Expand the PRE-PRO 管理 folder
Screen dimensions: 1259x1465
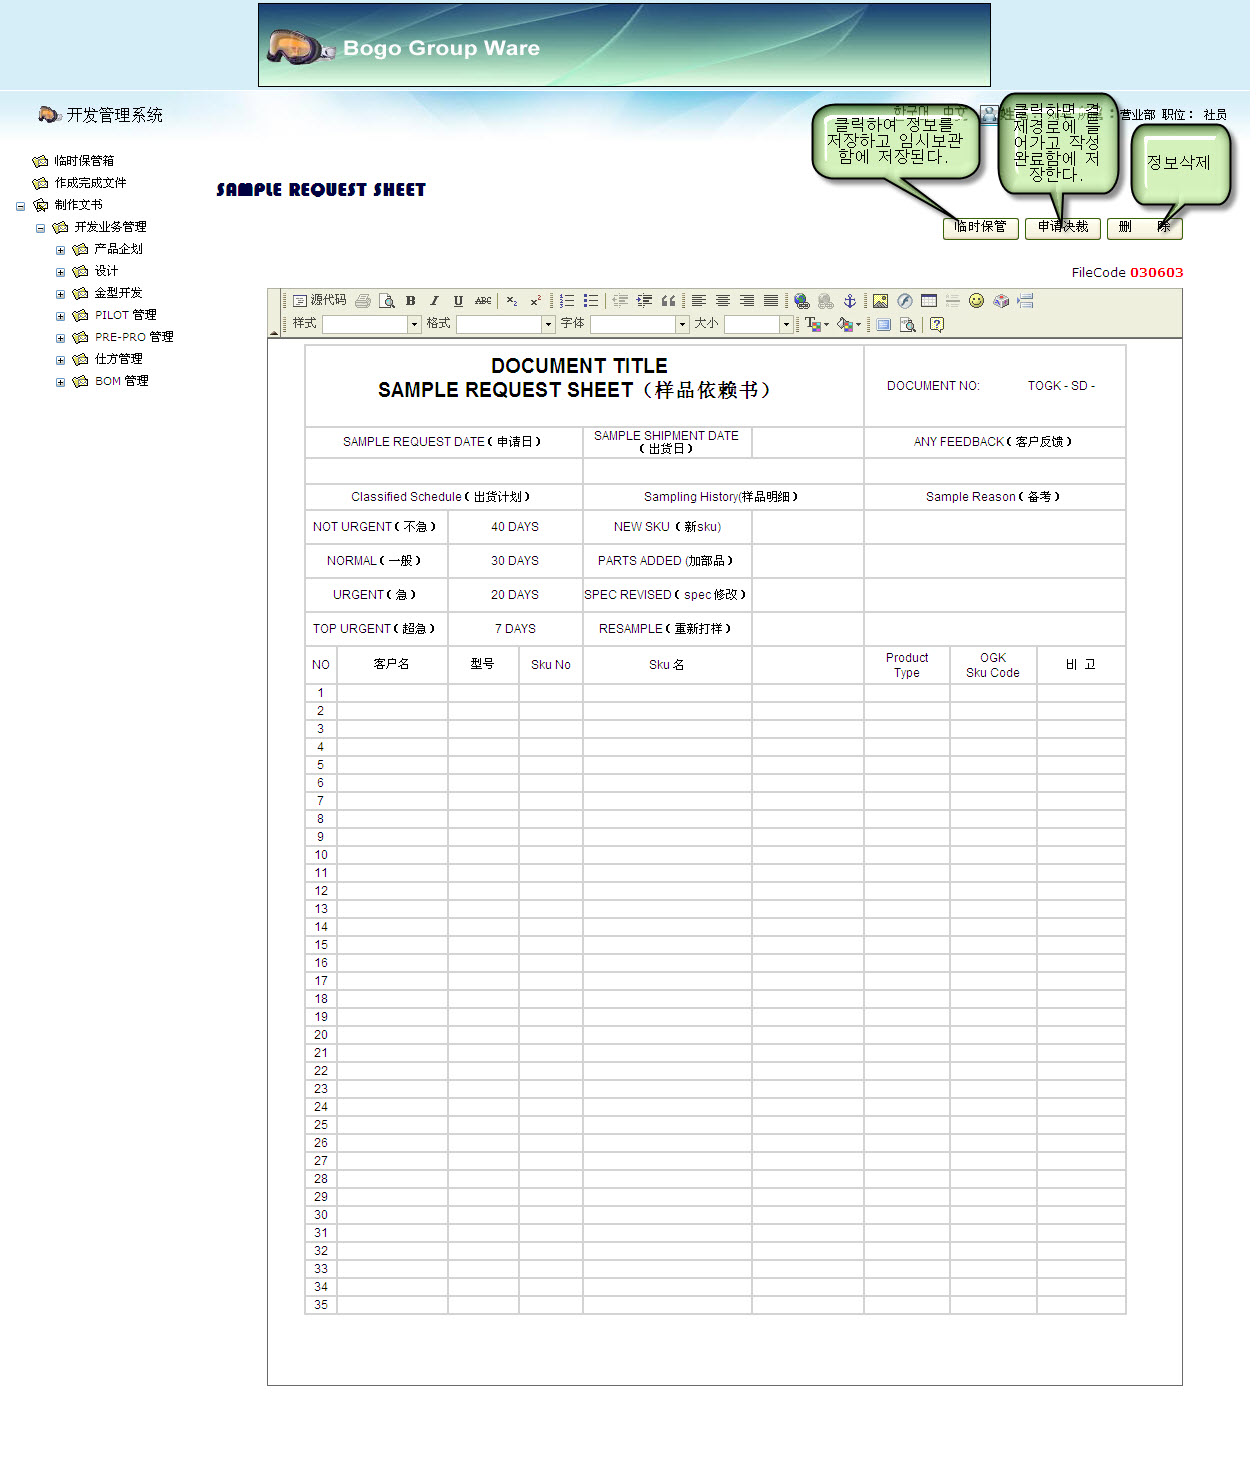[60, 338]
